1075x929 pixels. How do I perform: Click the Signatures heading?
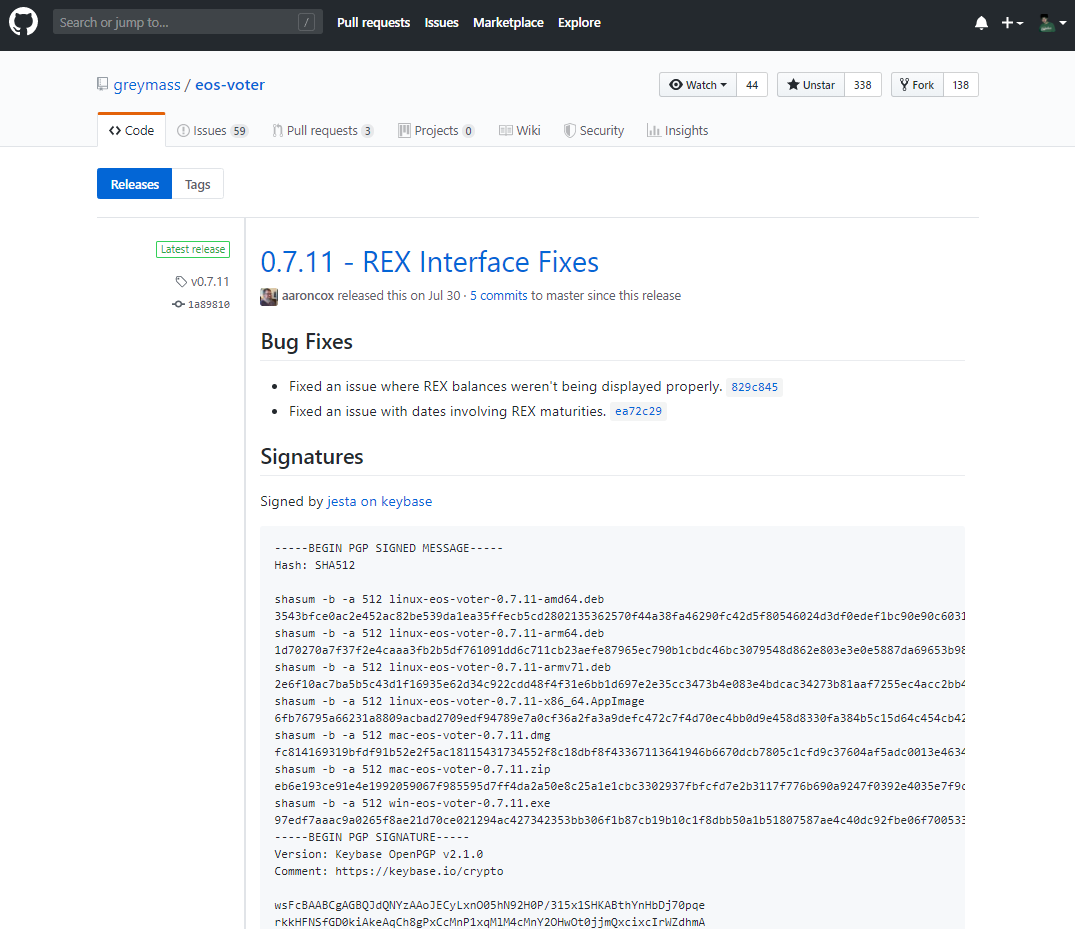(x=312, y=457)
